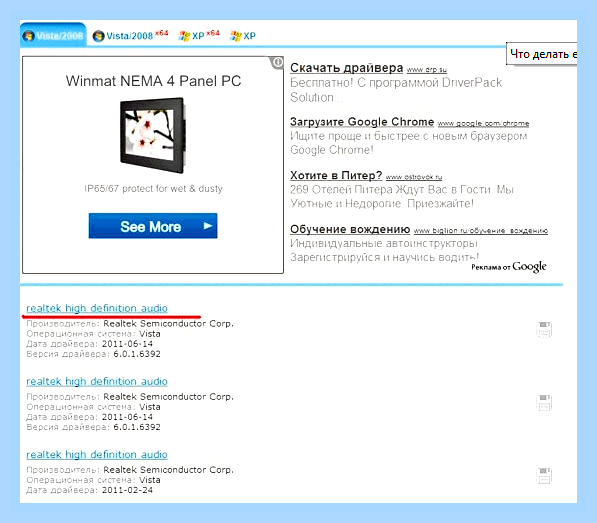Click the download diskette icon beside the third driver
Screen dimensions: 597x523
(544, 476)
